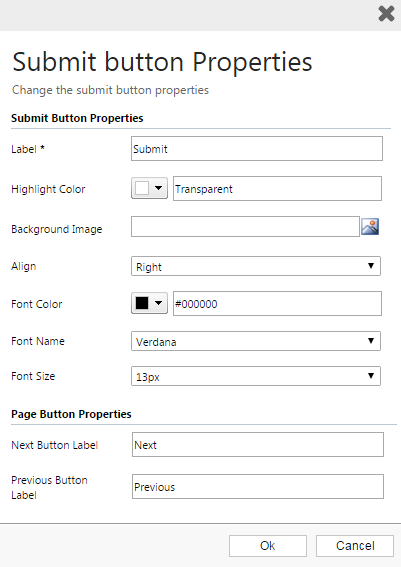Click the Next Button Label field

point(258,444)
